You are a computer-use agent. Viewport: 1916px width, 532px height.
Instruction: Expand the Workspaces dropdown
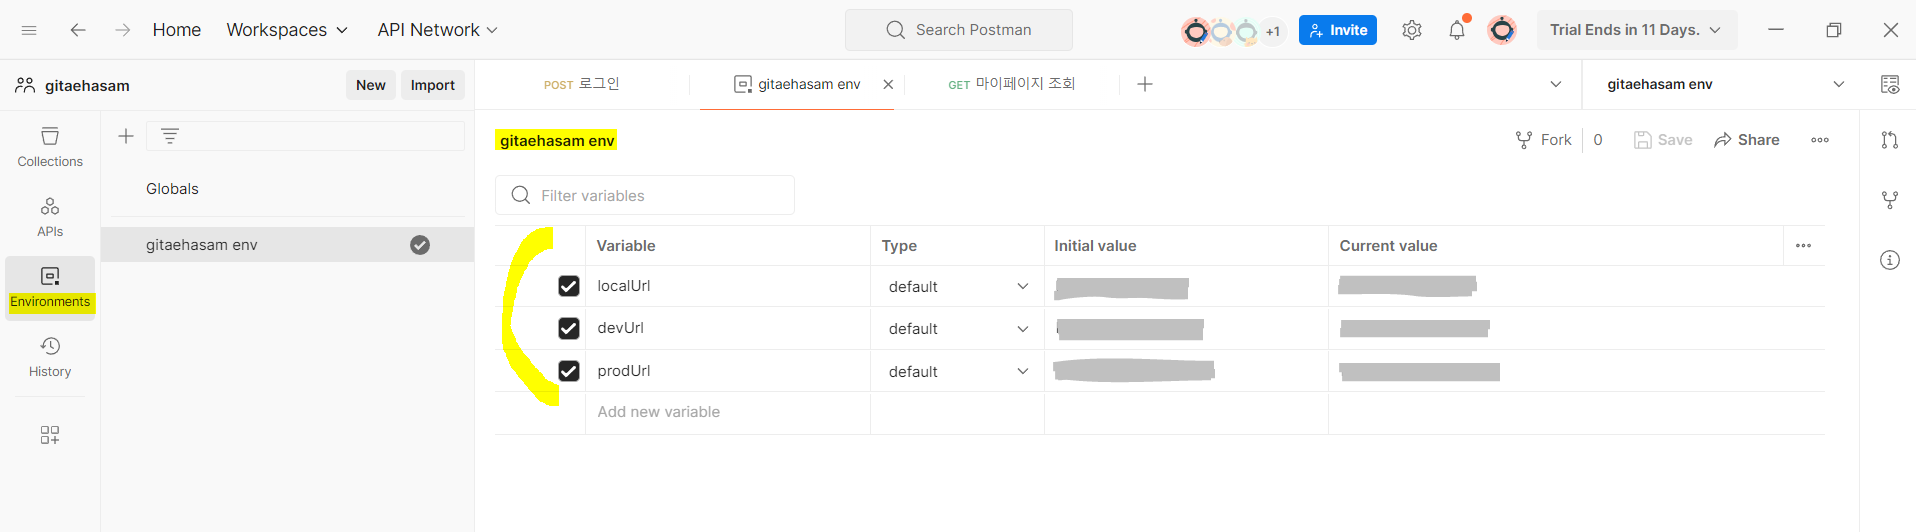coord(287,30)
